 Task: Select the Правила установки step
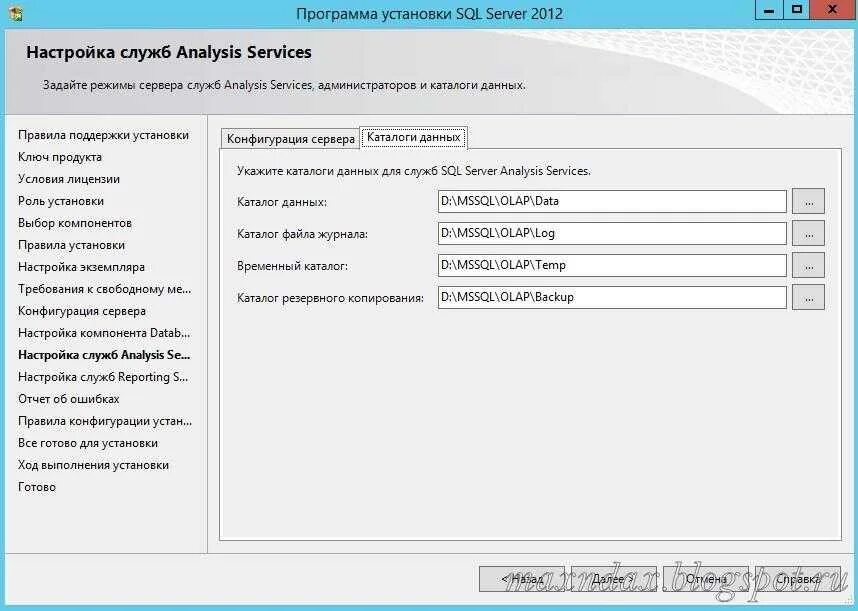(72, 245)
